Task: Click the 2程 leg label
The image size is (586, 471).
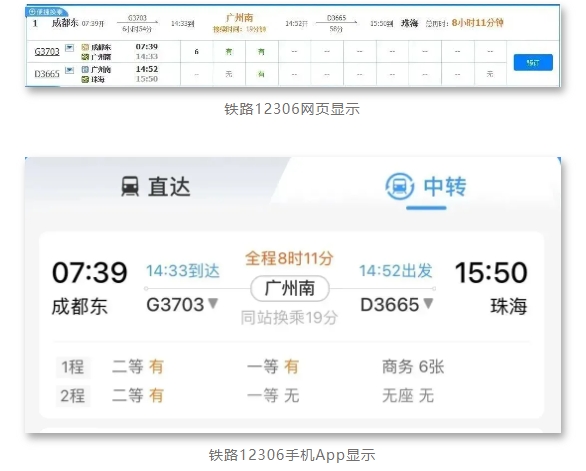Action: pos(73,395)
